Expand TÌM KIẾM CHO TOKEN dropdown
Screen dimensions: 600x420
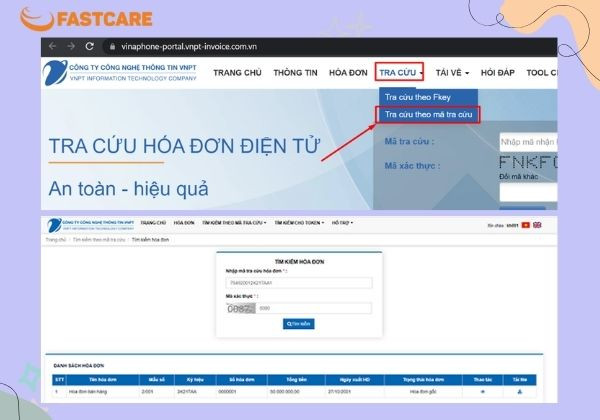coord(299,223)
